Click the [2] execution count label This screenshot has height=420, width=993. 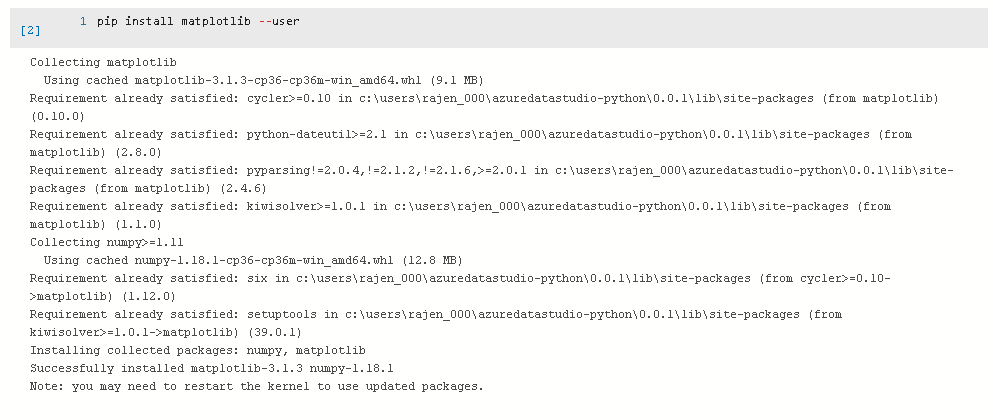click(30, 30)
